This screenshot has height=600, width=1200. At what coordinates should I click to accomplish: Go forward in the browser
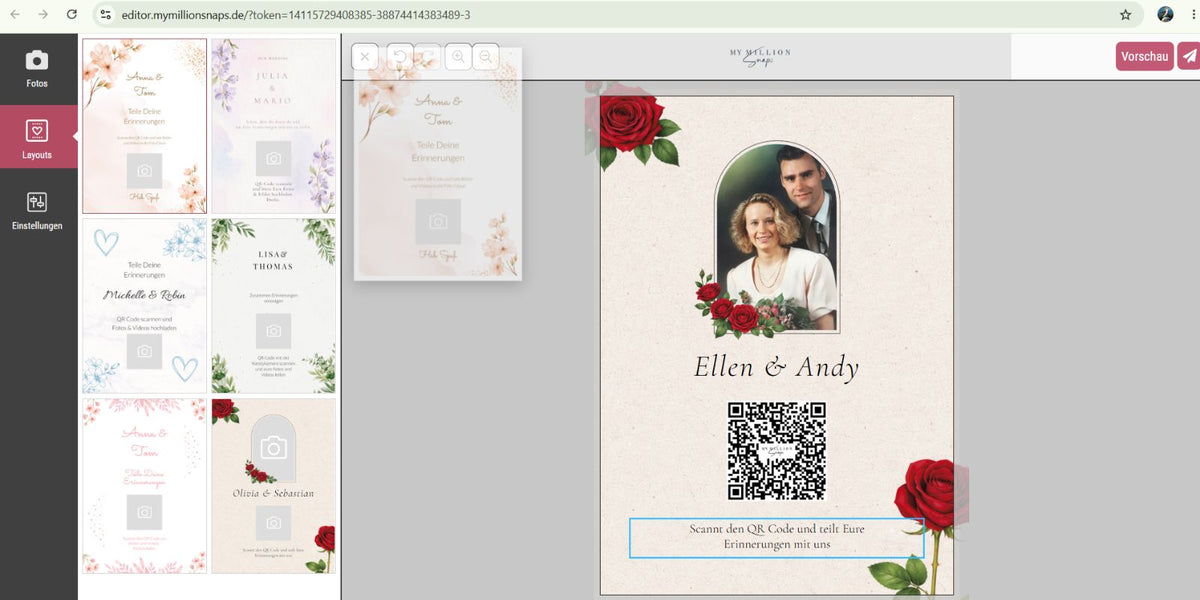43,15
